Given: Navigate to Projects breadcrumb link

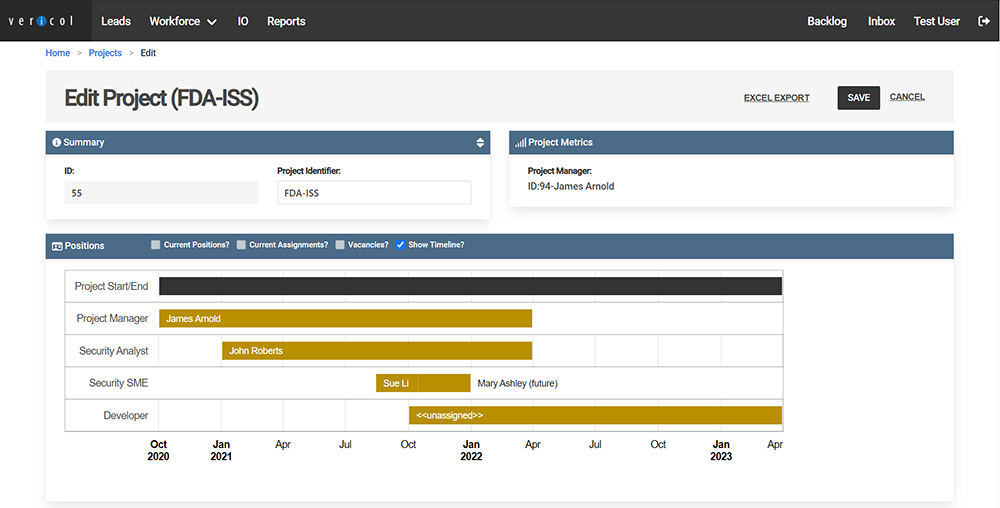Looking at the screenshot, I should (105, 53).
